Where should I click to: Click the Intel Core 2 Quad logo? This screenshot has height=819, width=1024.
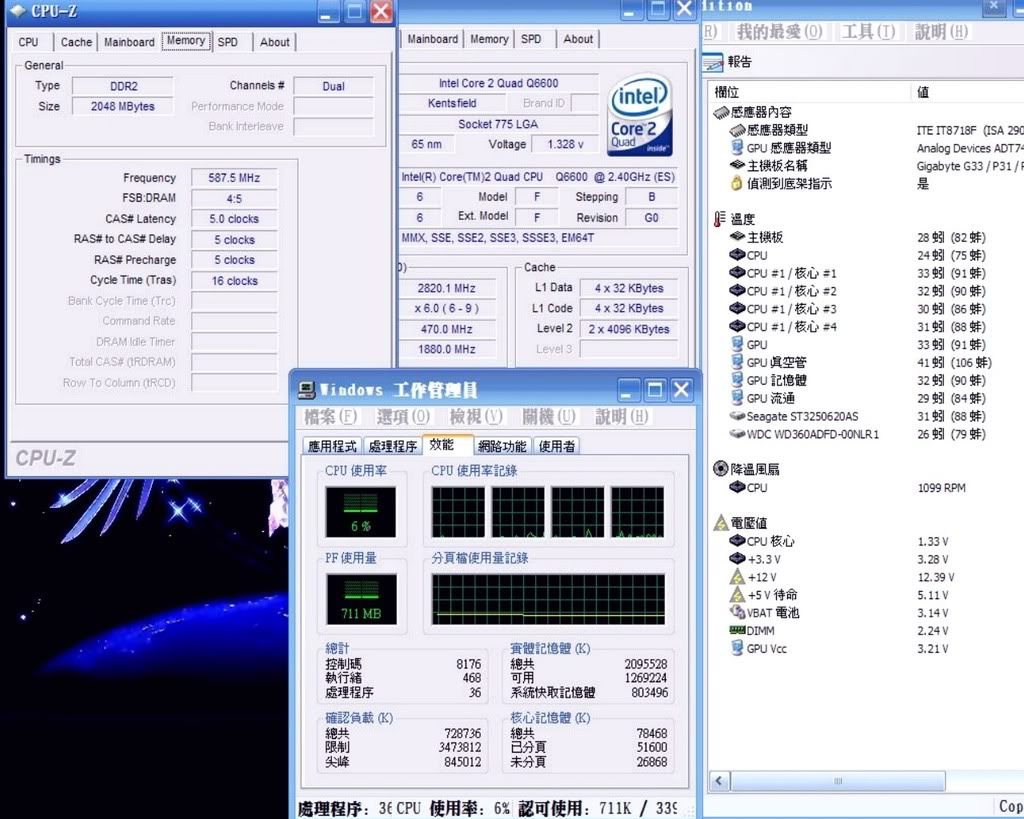pyautogui.click(x=639, y=114)
